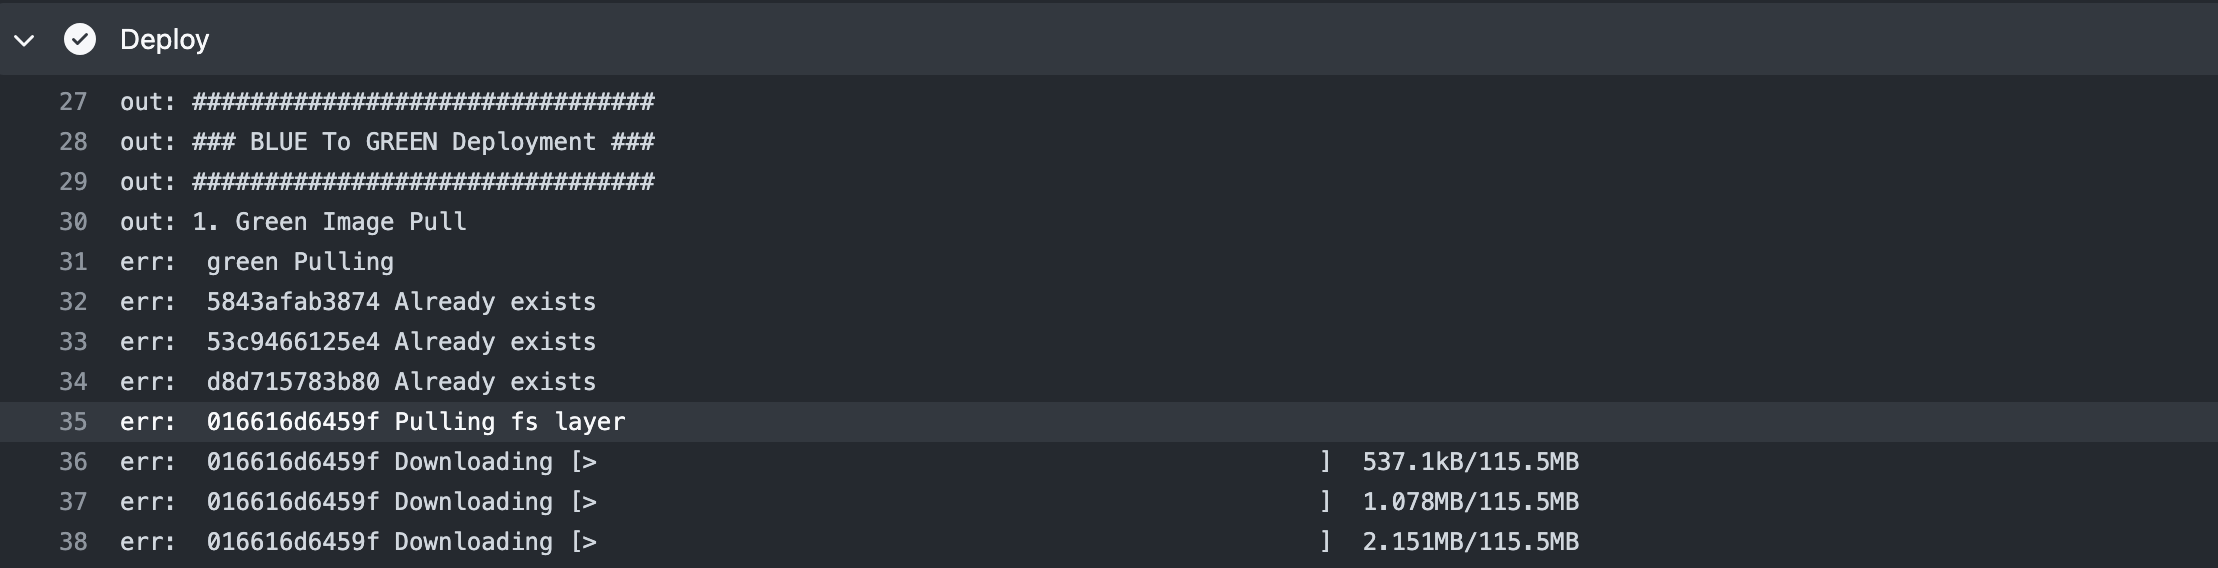Click the Deploy step title

(165, 39)
